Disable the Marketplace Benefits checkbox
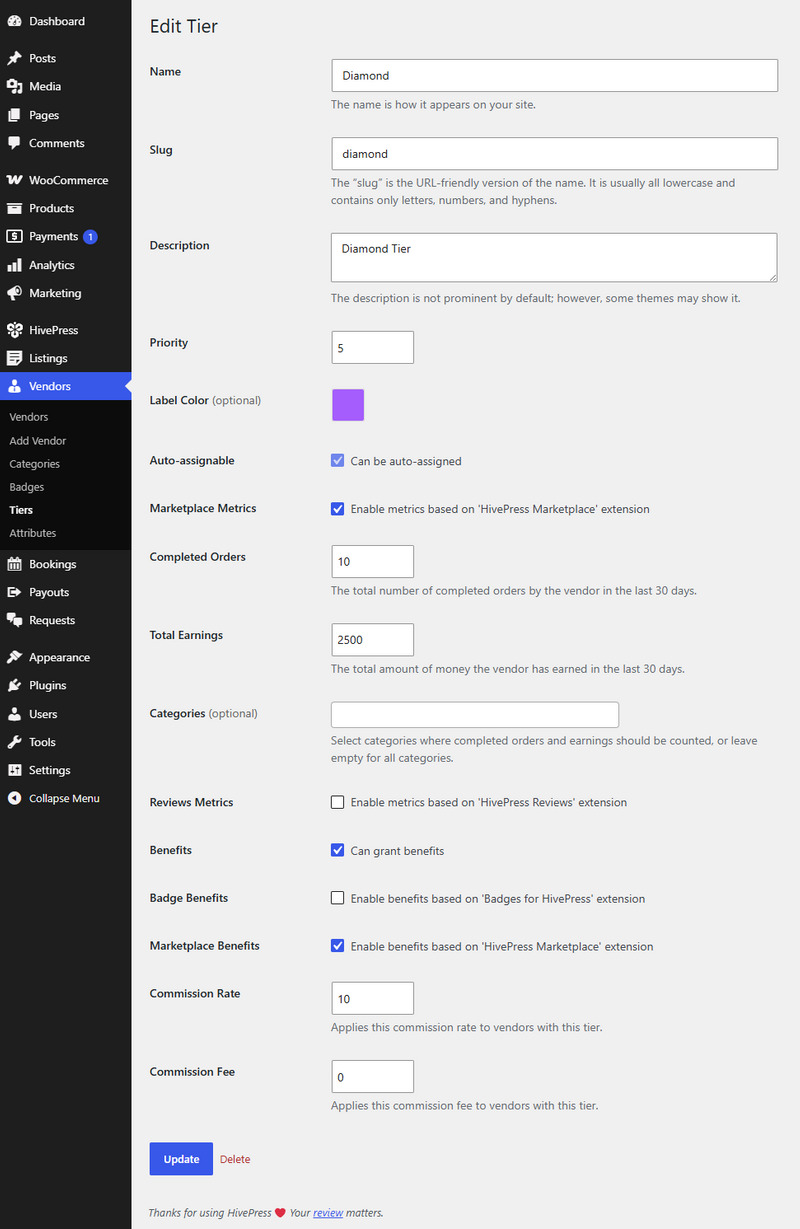Viewport: 800px width, 1229px height. tap(338, 946)
